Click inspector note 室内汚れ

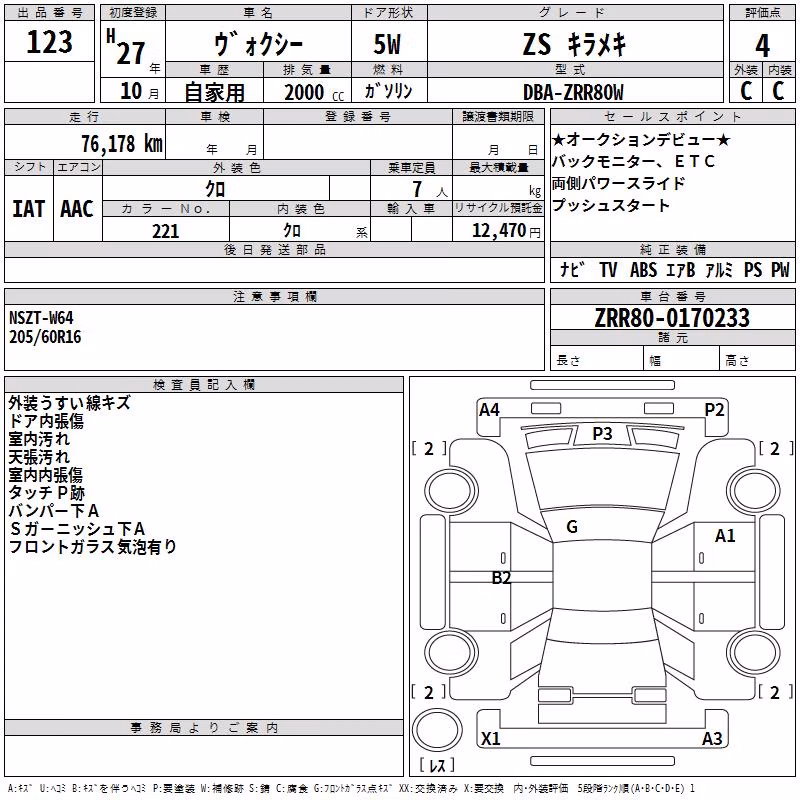[39, 439]
